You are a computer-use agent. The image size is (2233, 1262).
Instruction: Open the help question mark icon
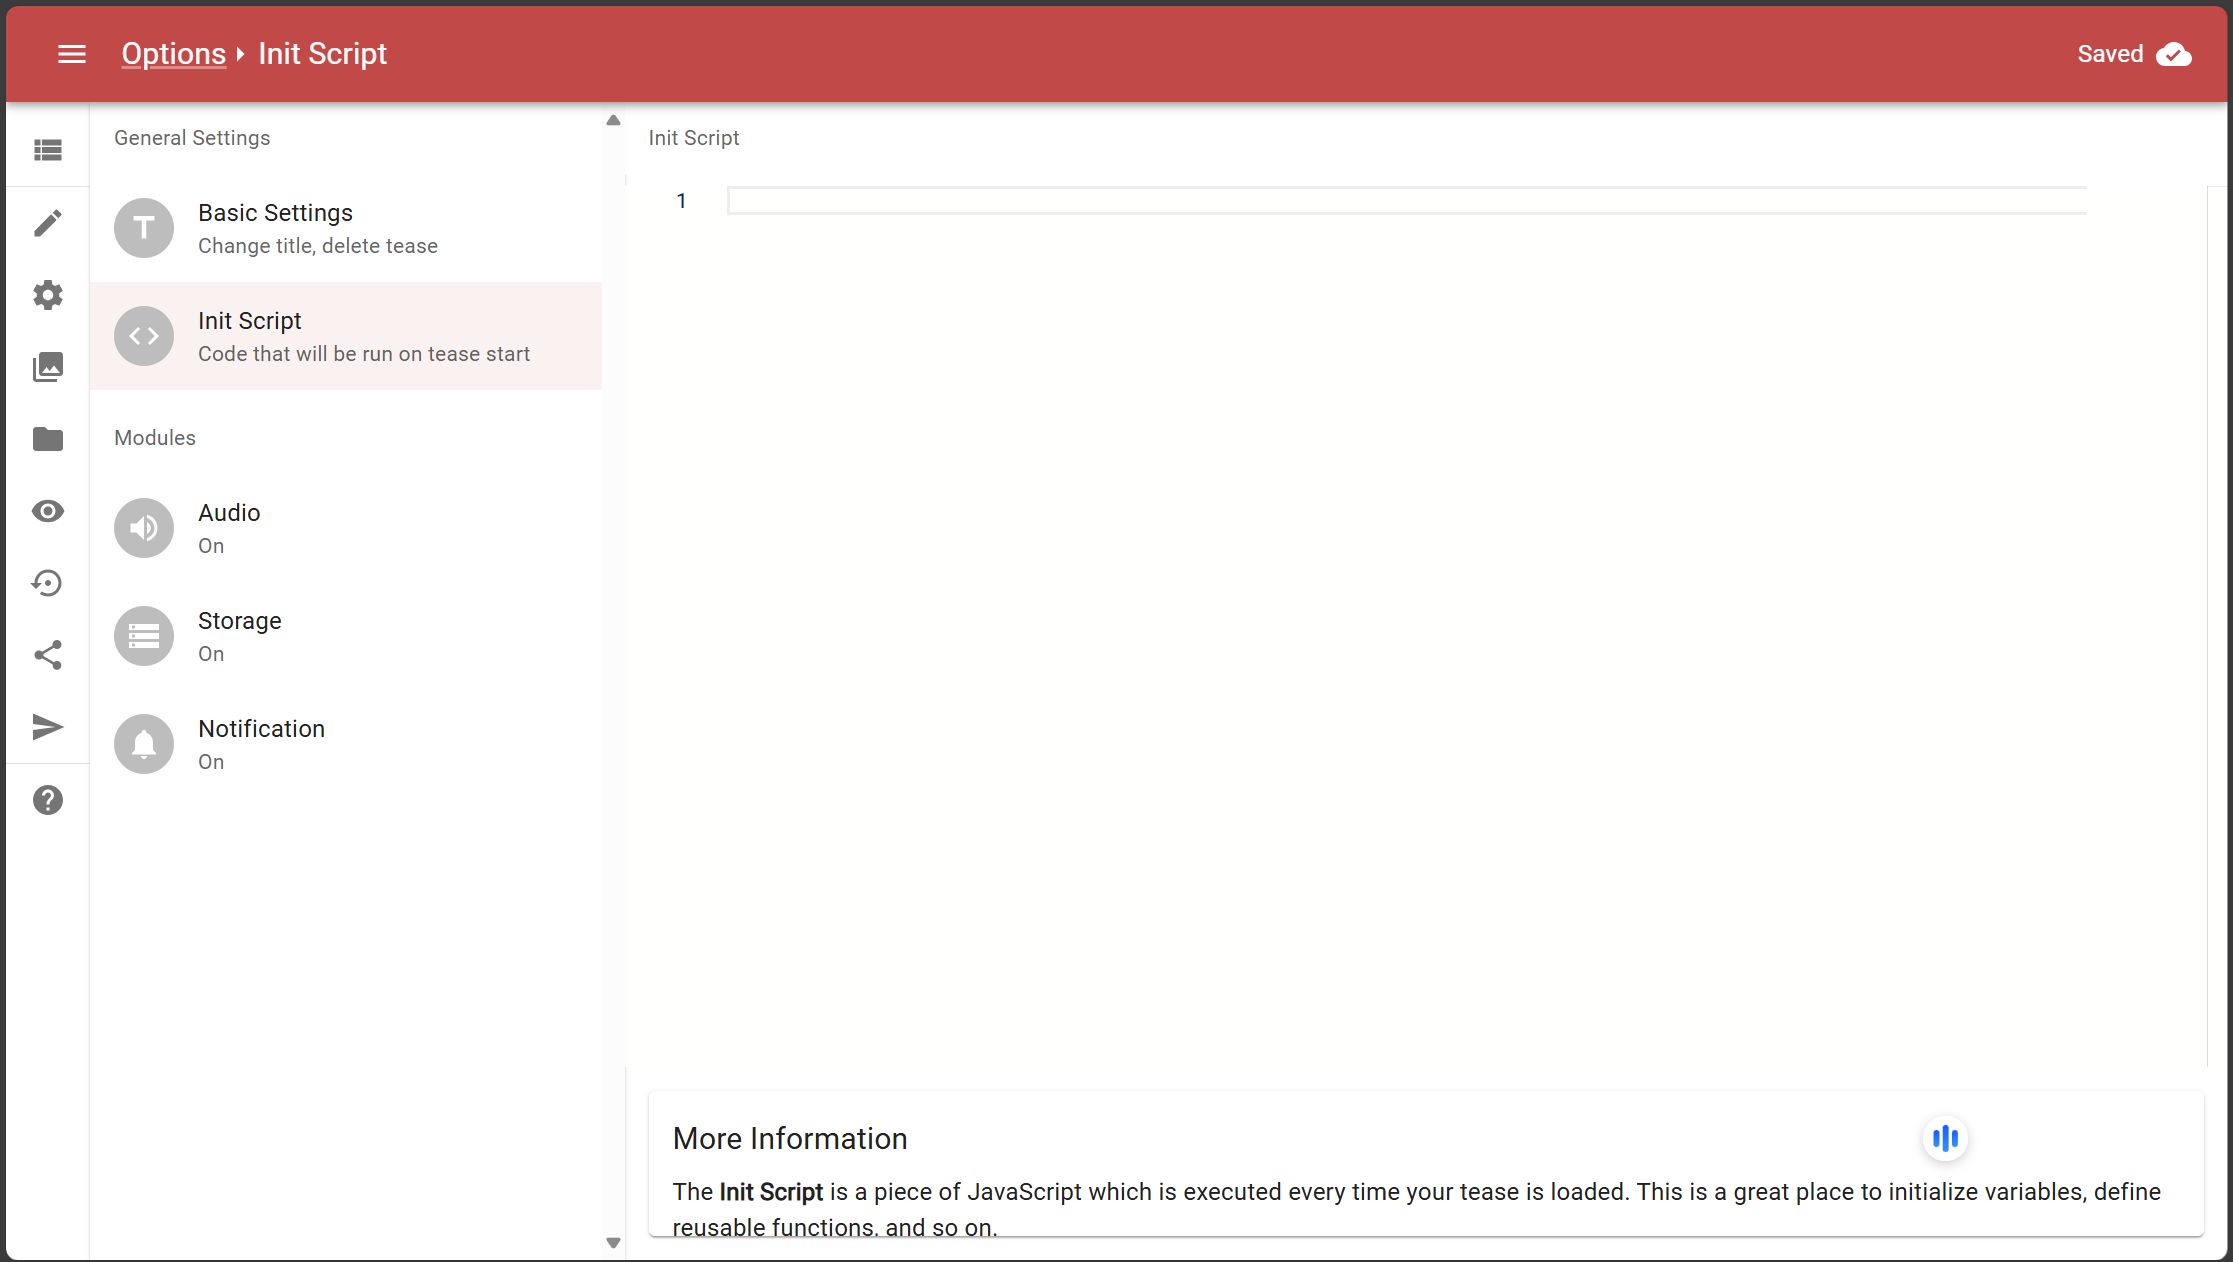[x=48, y=800]
